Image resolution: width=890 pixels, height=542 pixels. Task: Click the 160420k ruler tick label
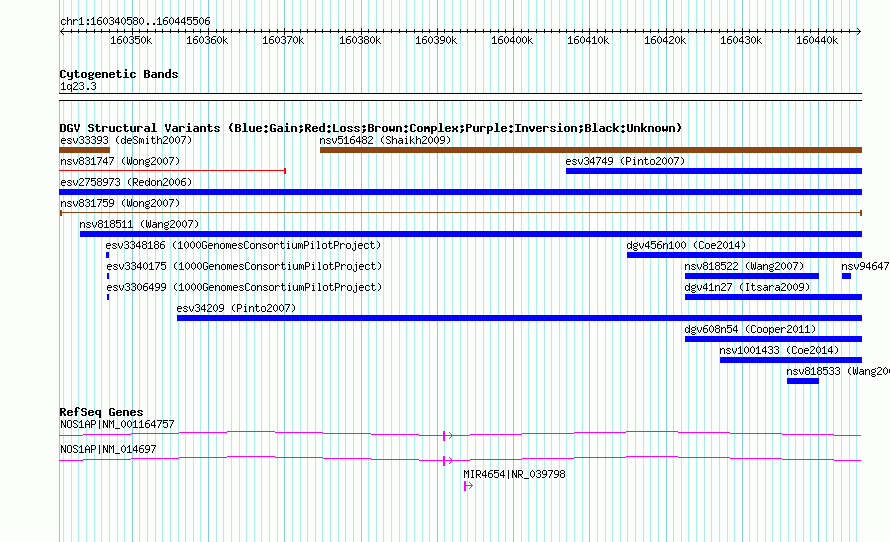(x=665, y=41)
